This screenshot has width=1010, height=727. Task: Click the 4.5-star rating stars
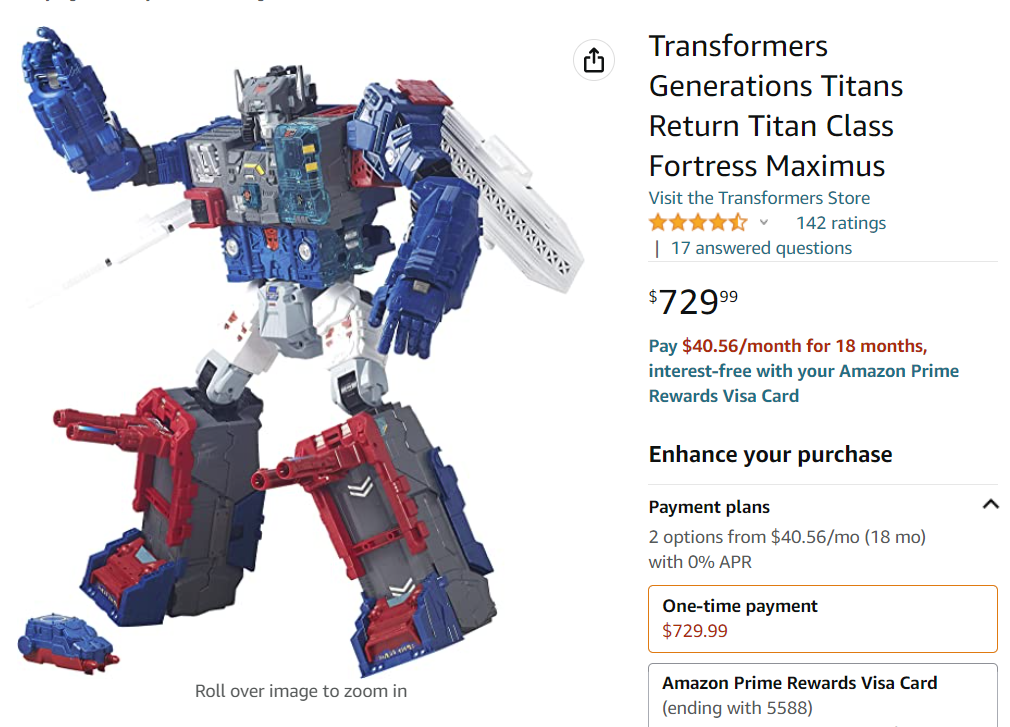(x=697, y=223)
